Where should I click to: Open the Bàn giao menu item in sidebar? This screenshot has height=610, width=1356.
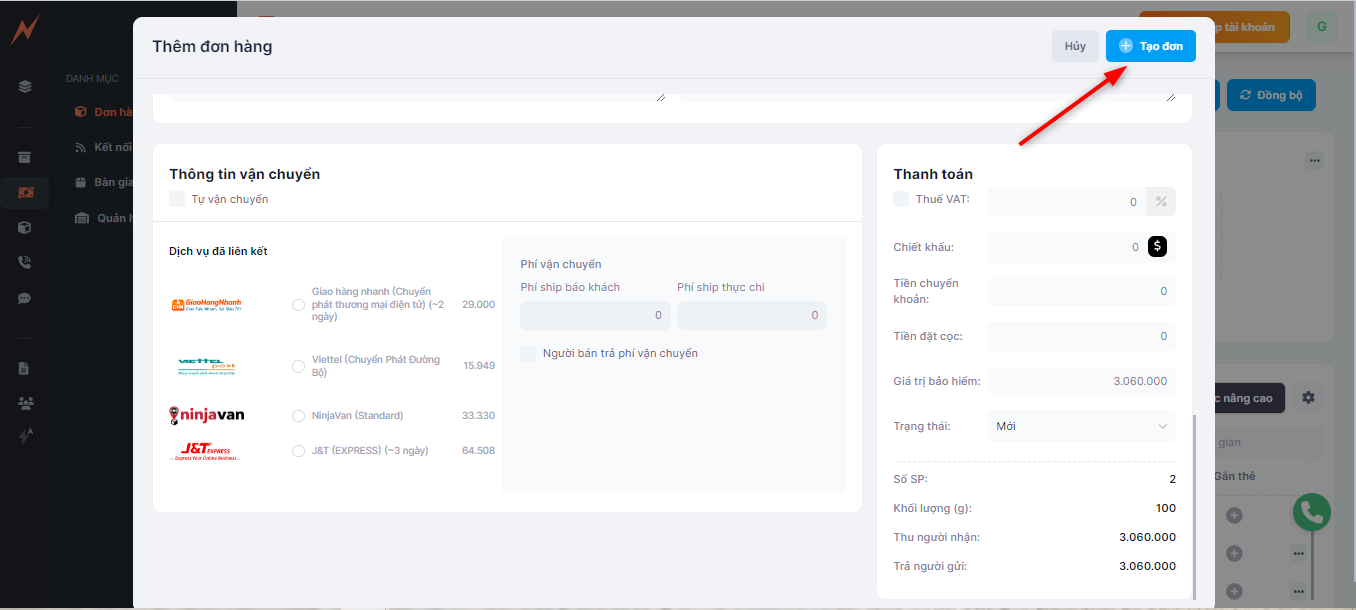[x=112, y=182]
